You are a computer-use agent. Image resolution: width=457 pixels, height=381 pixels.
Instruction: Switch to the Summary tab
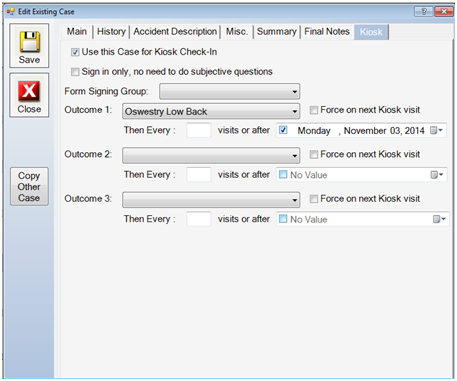pyautogui.click(x=277, y=32)
